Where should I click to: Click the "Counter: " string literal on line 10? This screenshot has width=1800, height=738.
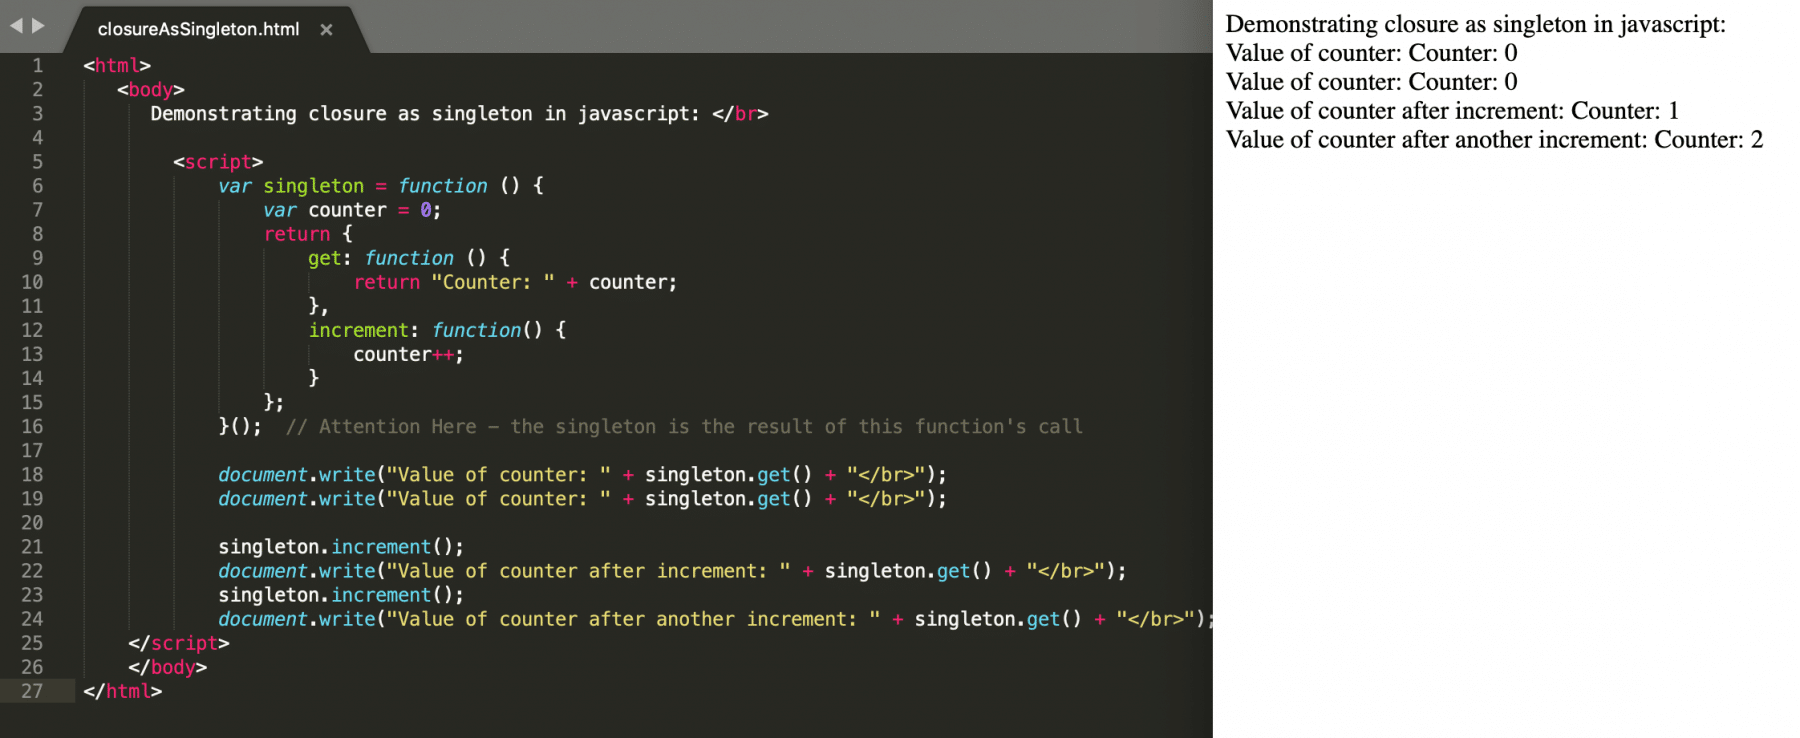tap(492, 282)
